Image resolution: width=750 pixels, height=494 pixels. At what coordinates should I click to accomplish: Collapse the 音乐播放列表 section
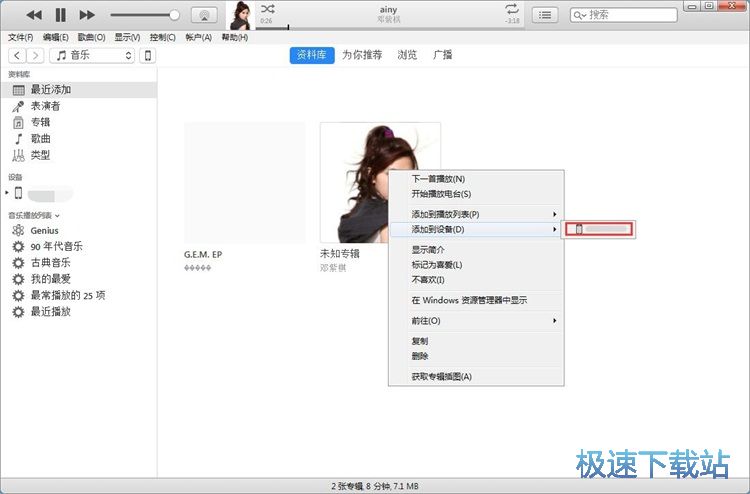tap(57, 215)
